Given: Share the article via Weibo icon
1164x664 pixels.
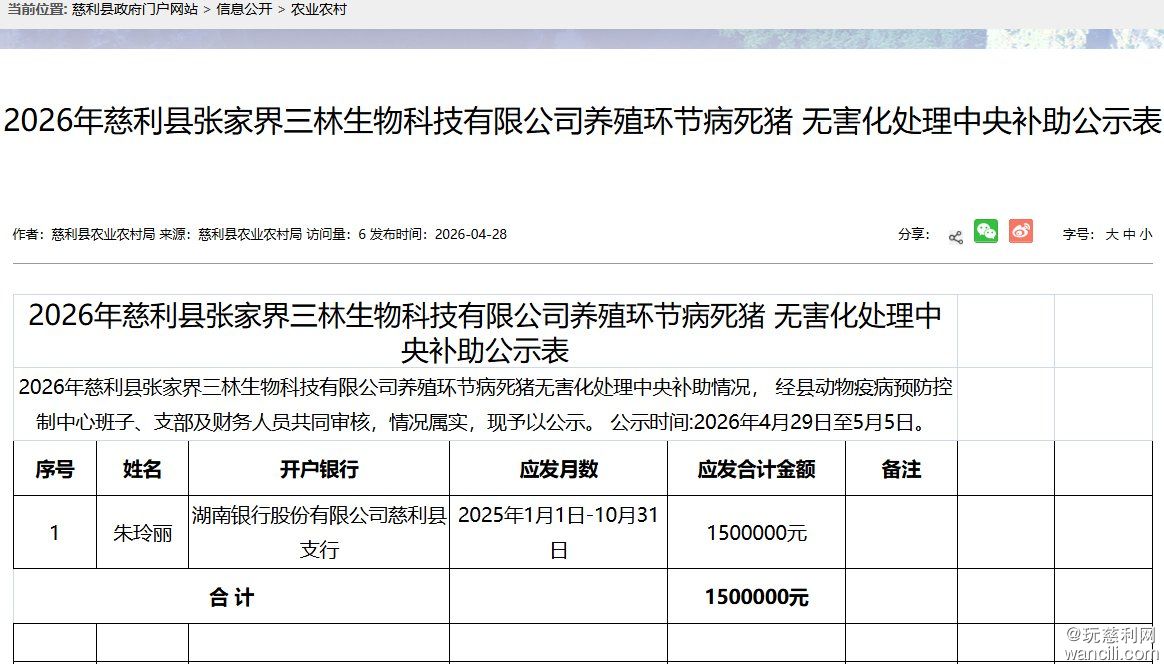Looking at the screenshot, I should (x=1020, y=232).
